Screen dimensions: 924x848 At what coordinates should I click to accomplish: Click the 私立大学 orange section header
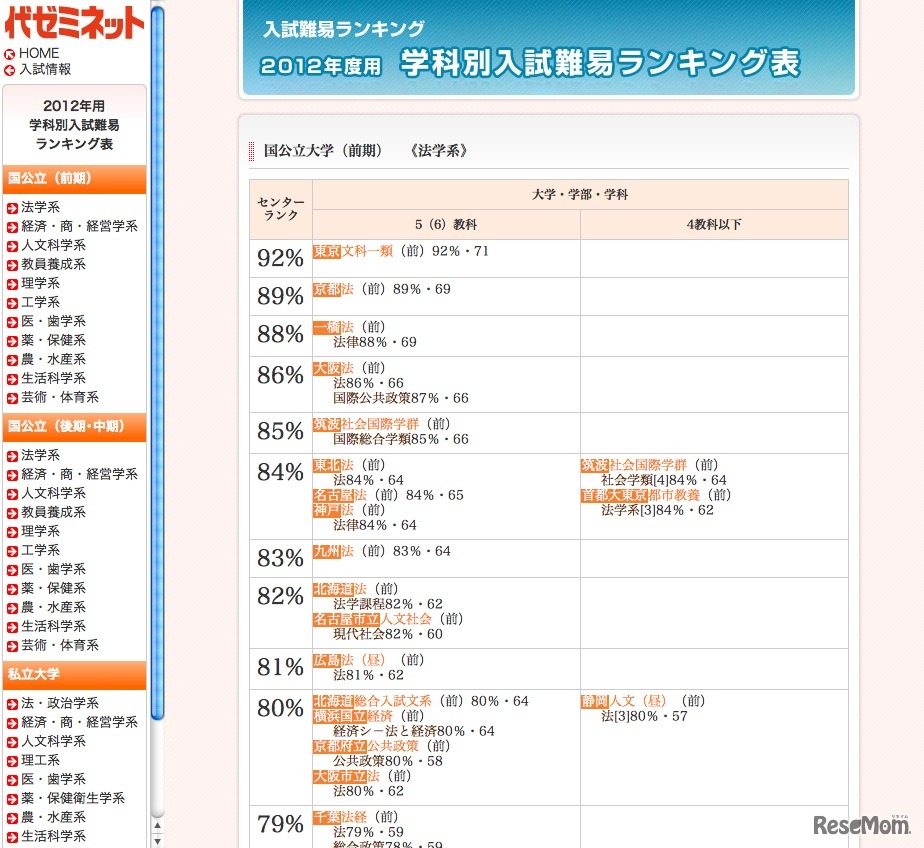[x=74, y=675]
